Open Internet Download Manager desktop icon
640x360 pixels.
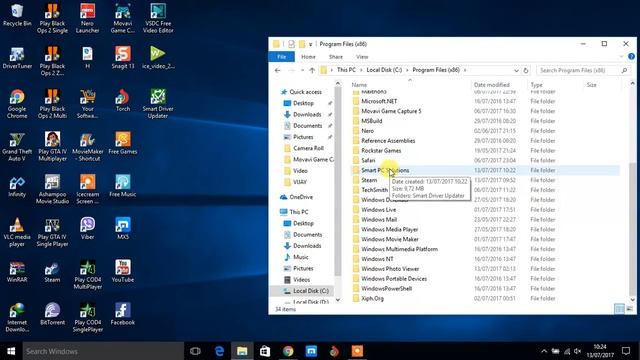coord(17,318)
